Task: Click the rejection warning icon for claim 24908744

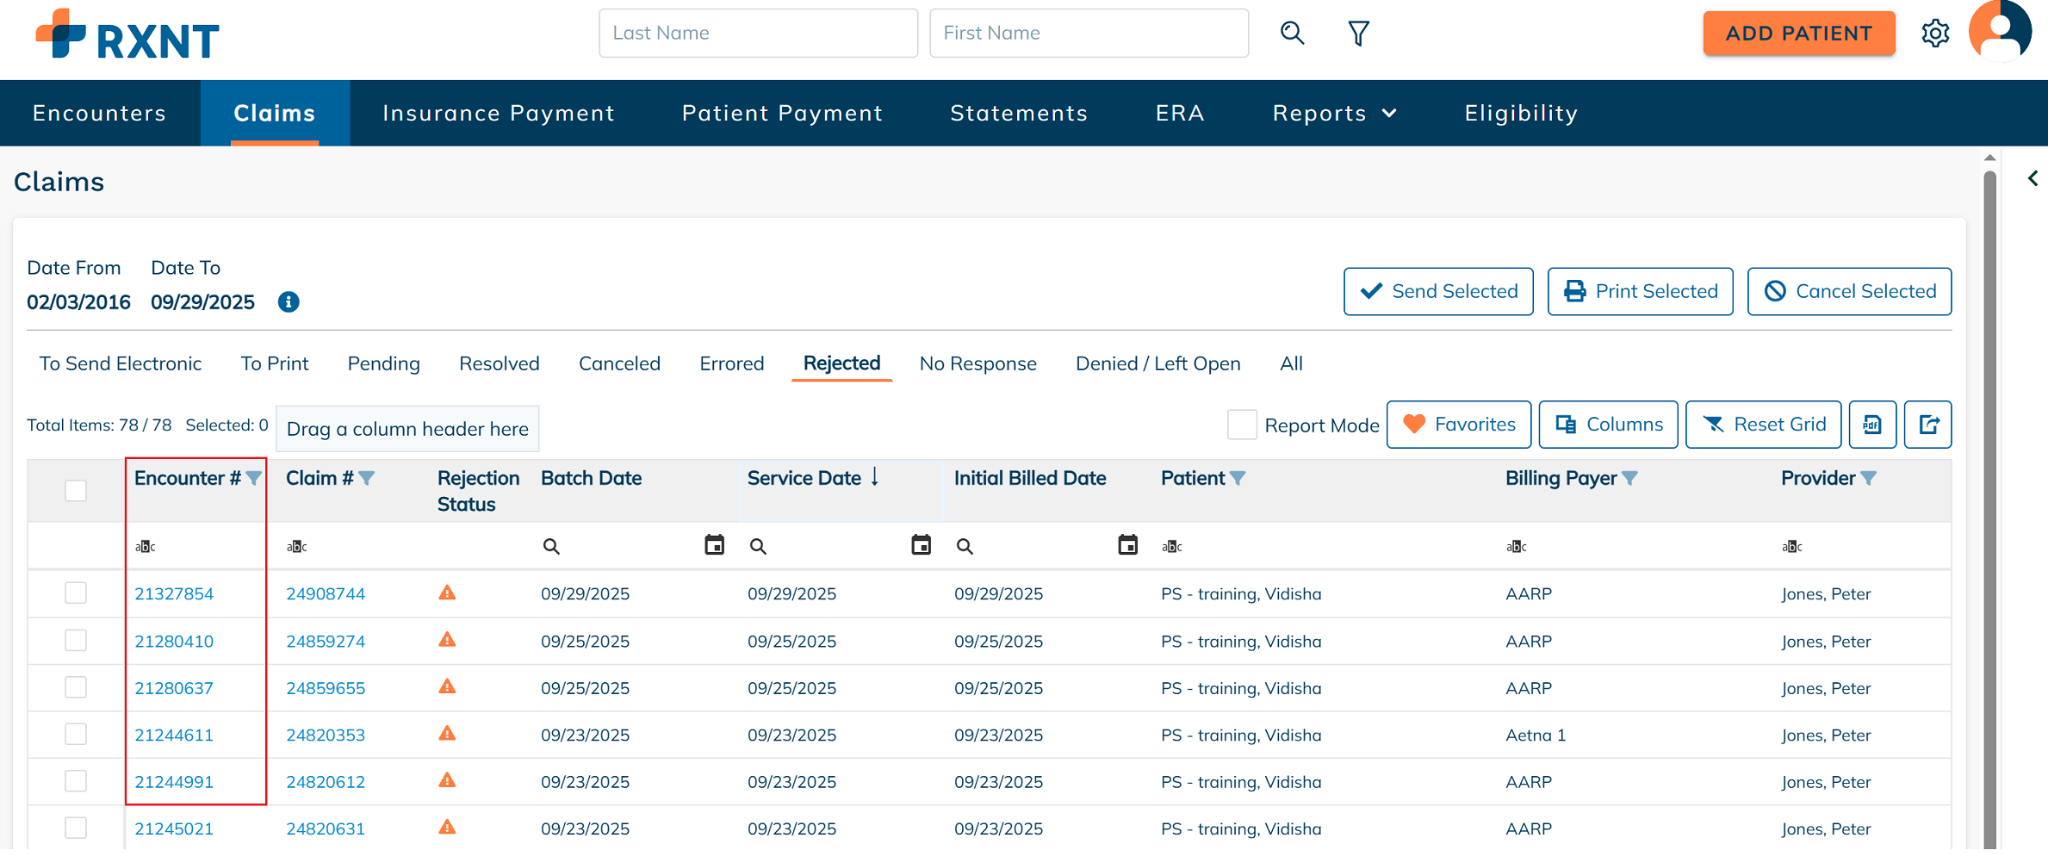Action: tap(447, 593)
